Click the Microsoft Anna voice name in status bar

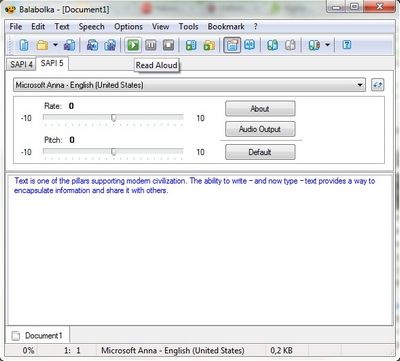pyautogui.click(x=173, y=351)
